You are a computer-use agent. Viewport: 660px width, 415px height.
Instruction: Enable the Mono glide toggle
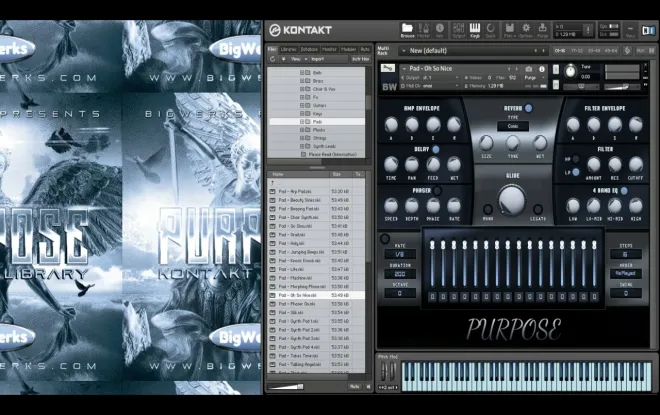tap(487, 209)
